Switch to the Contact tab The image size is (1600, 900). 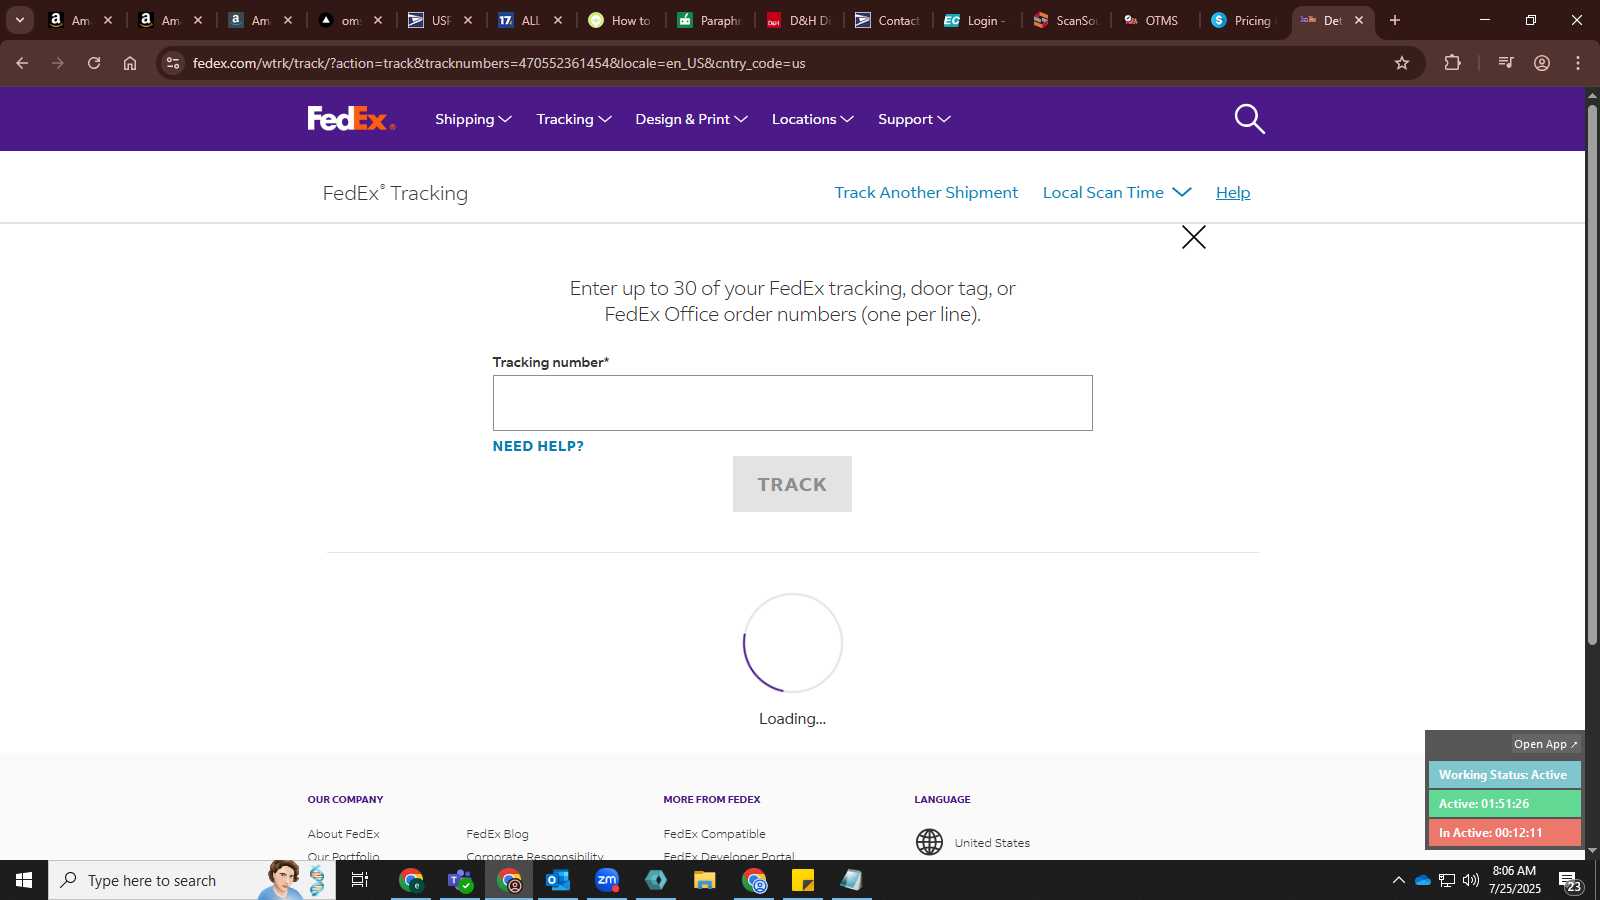tap(888, 20)
